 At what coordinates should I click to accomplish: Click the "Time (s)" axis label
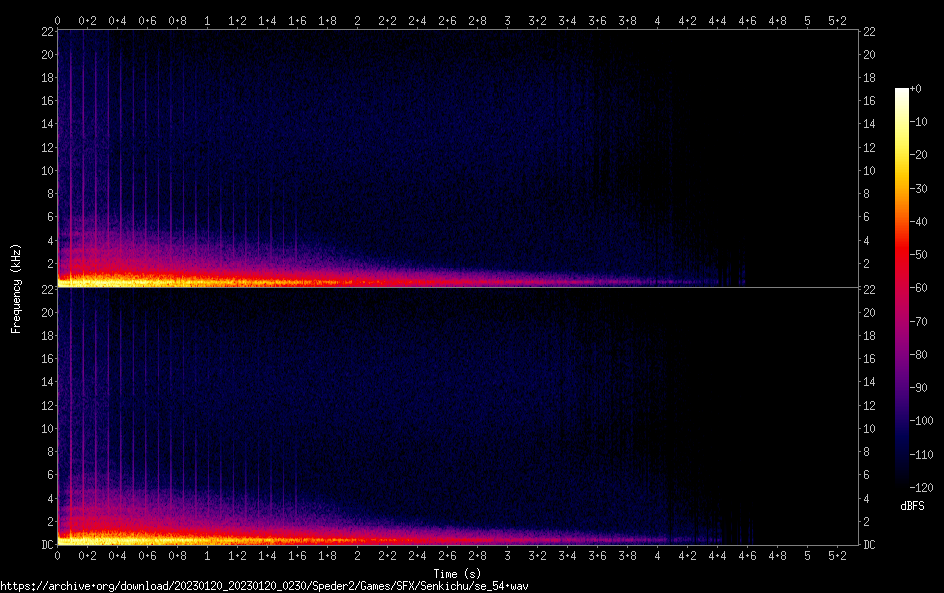[x=457, y=573]
